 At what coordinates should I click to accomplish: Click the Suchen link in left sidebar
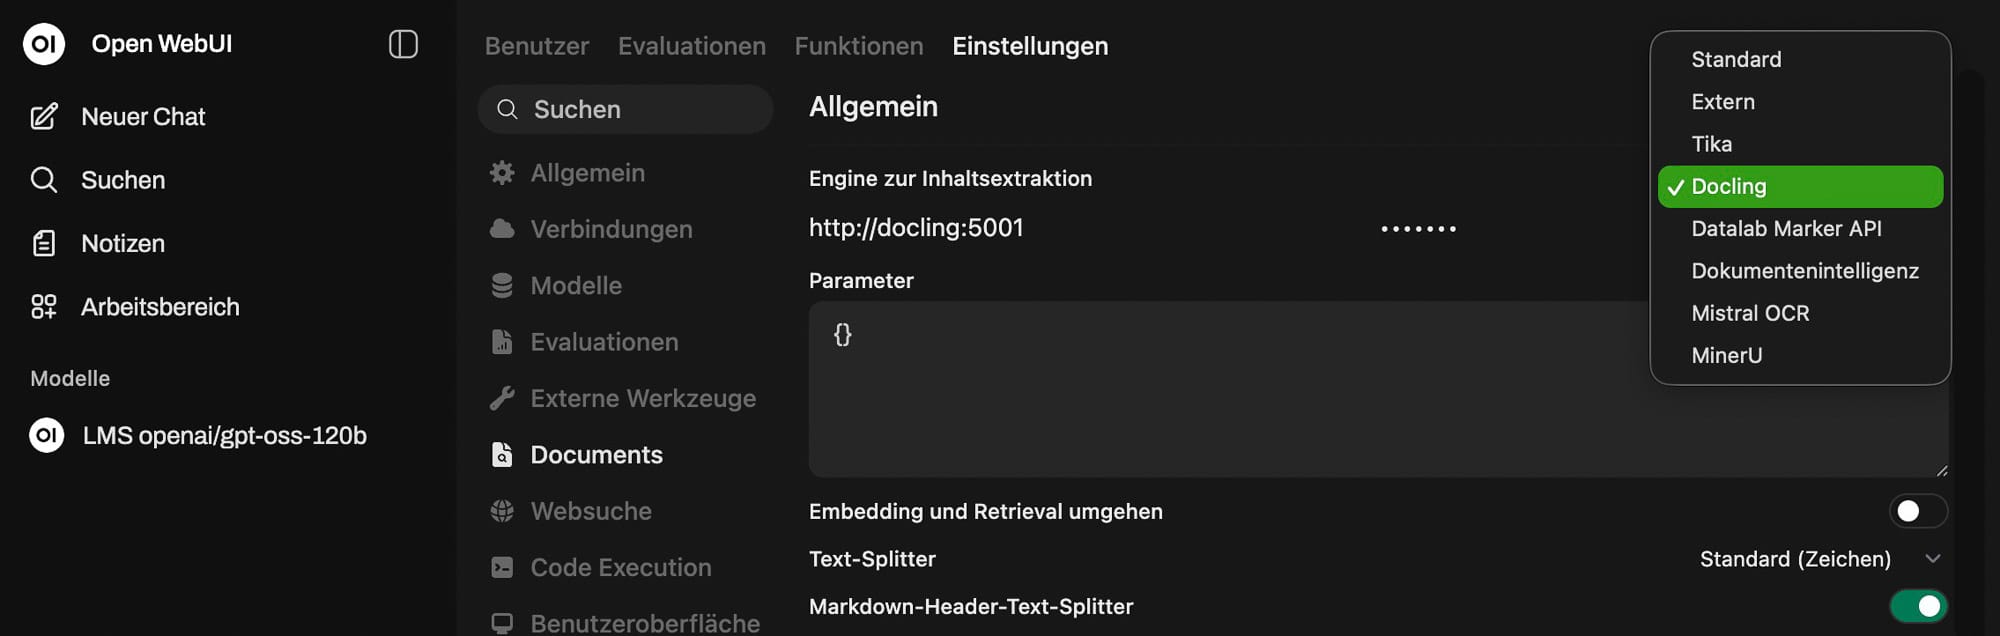click(x=122, y=180)
